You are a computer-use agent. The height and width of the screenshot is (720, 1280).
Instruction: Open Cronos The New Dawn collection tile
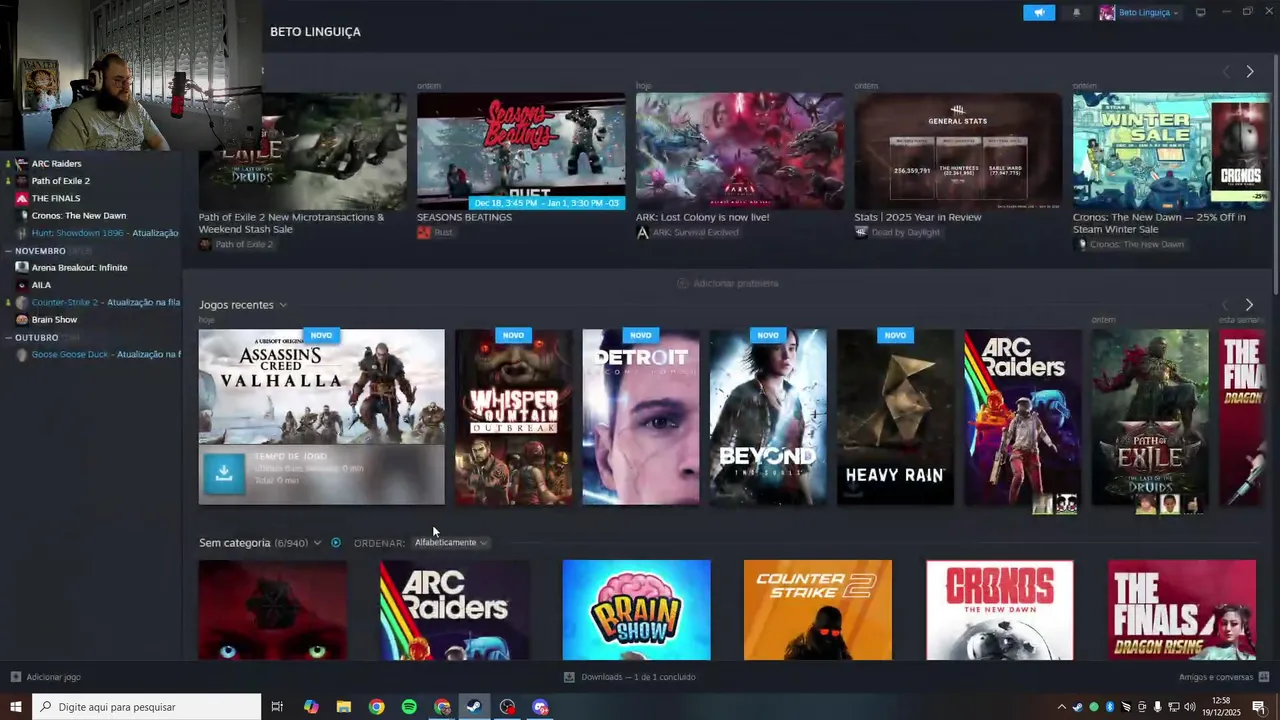tap(1000, 610)
